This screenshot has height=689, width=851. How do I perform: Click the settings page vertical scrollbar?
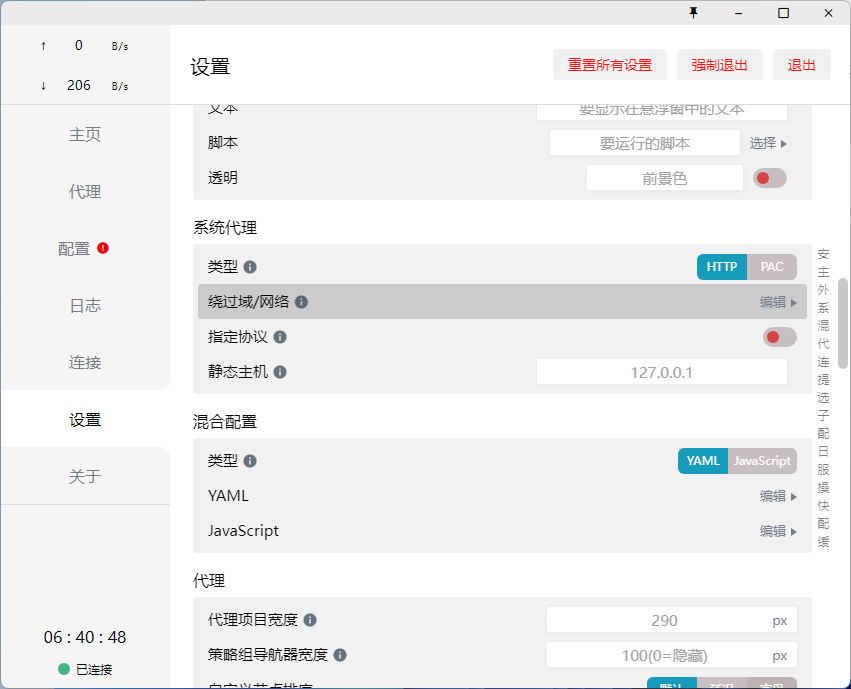click(843, 323)
